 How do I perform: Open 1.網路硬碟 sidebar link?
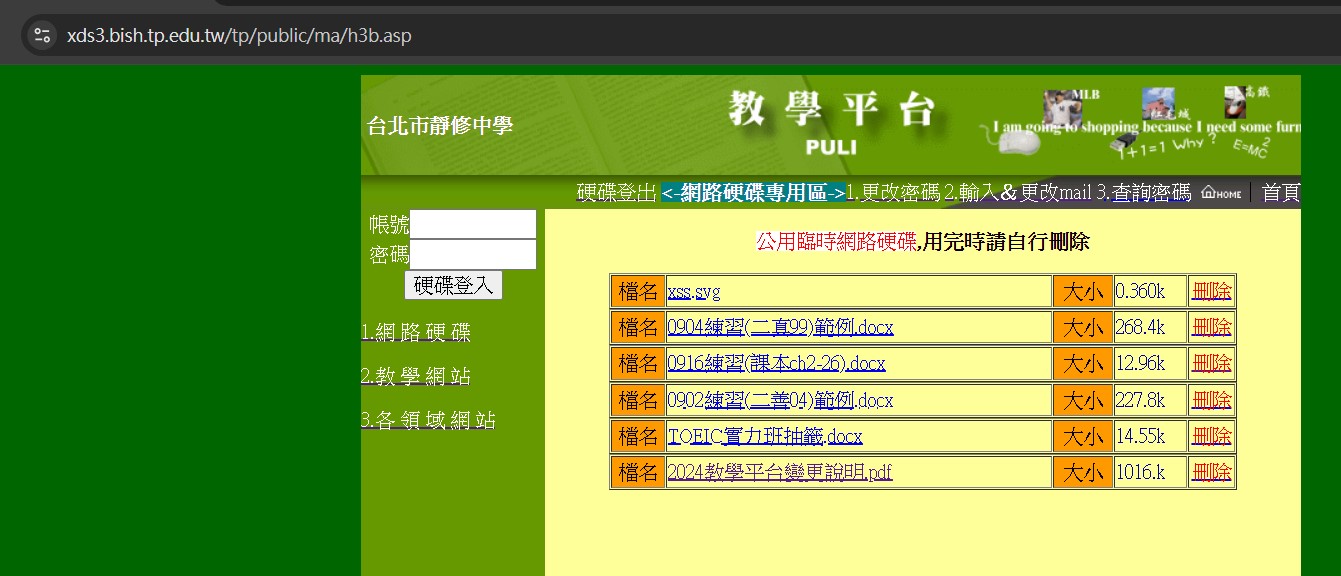coord(416,333)
